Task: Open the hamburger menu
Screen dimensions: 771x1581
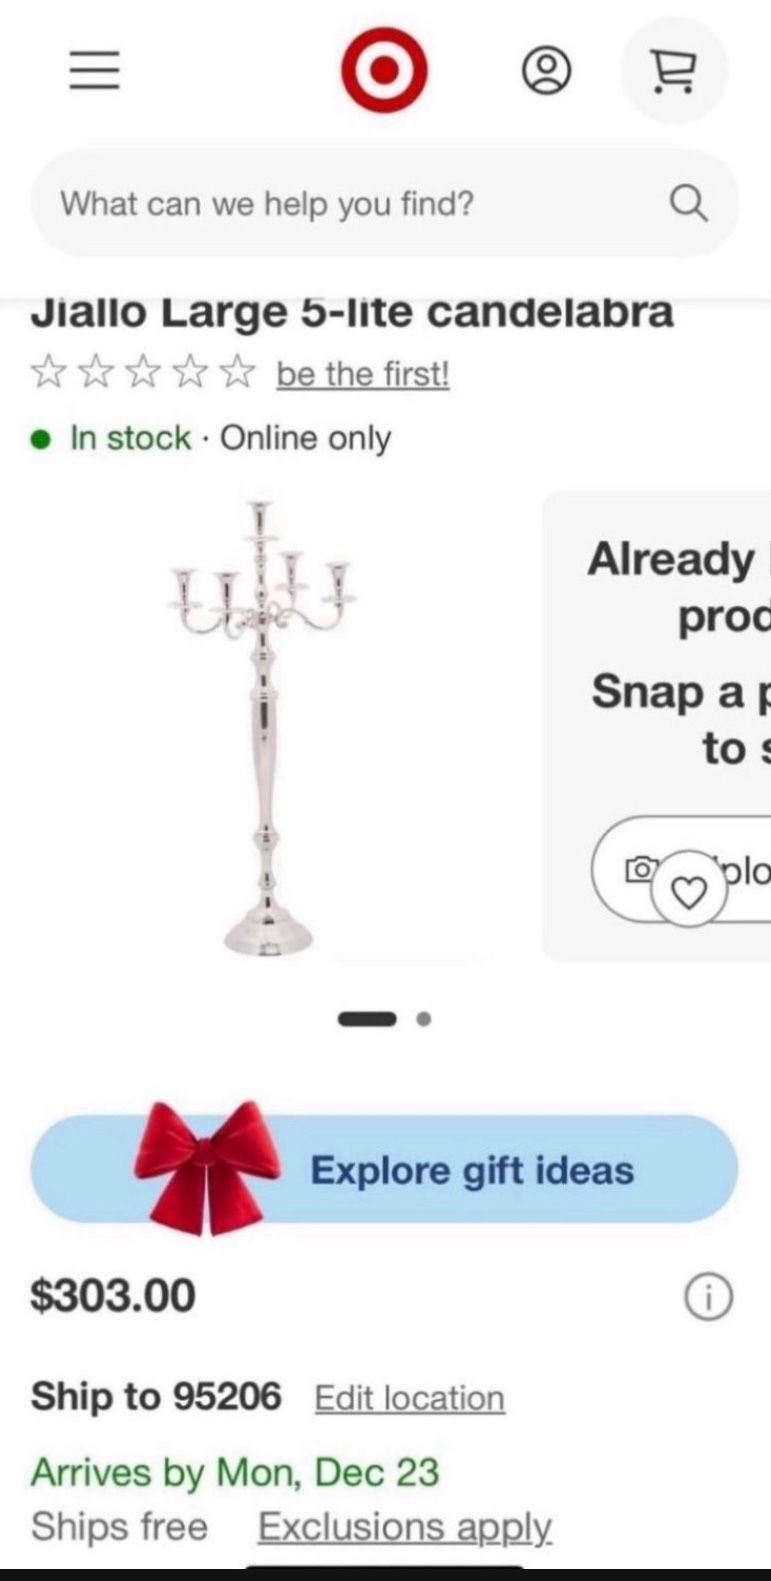Action: [94, 71]
